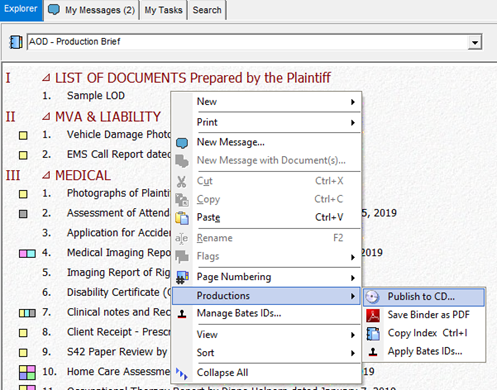The image size is (497, 390).
Task: Click the clipboard Paste icon
Action: pos(182,218)
